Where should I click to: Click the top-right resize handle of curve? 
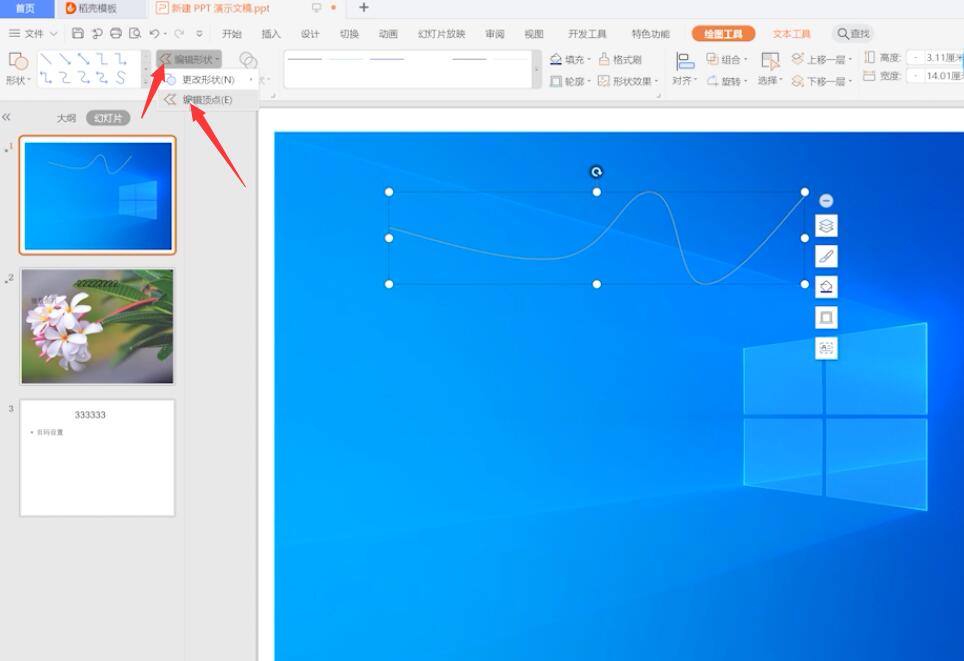coord(805,192)
